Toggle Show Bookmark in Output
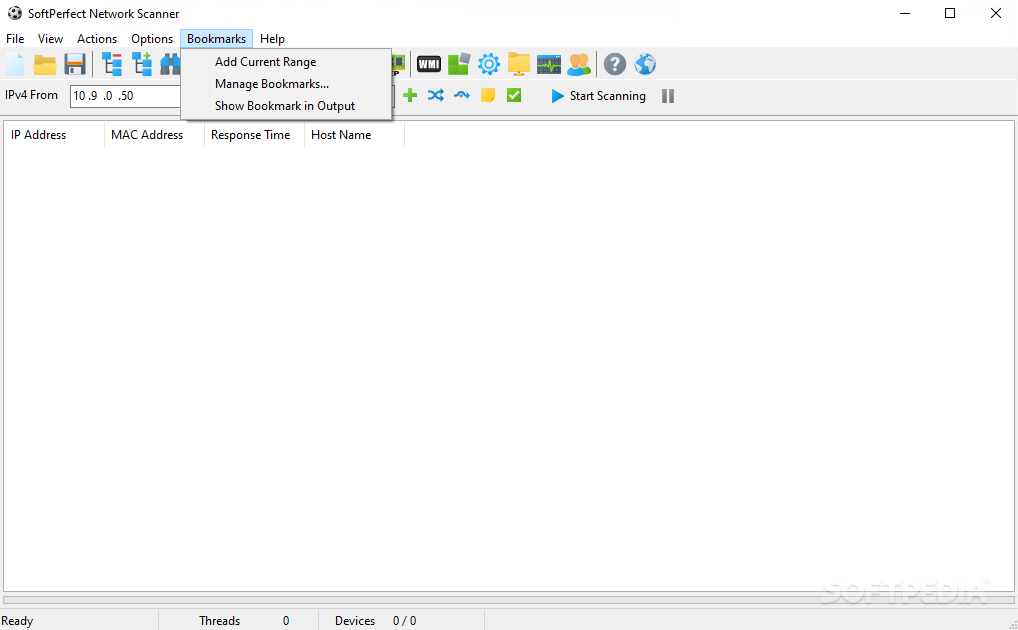The image size is (1018, 630). pos(286,106)
